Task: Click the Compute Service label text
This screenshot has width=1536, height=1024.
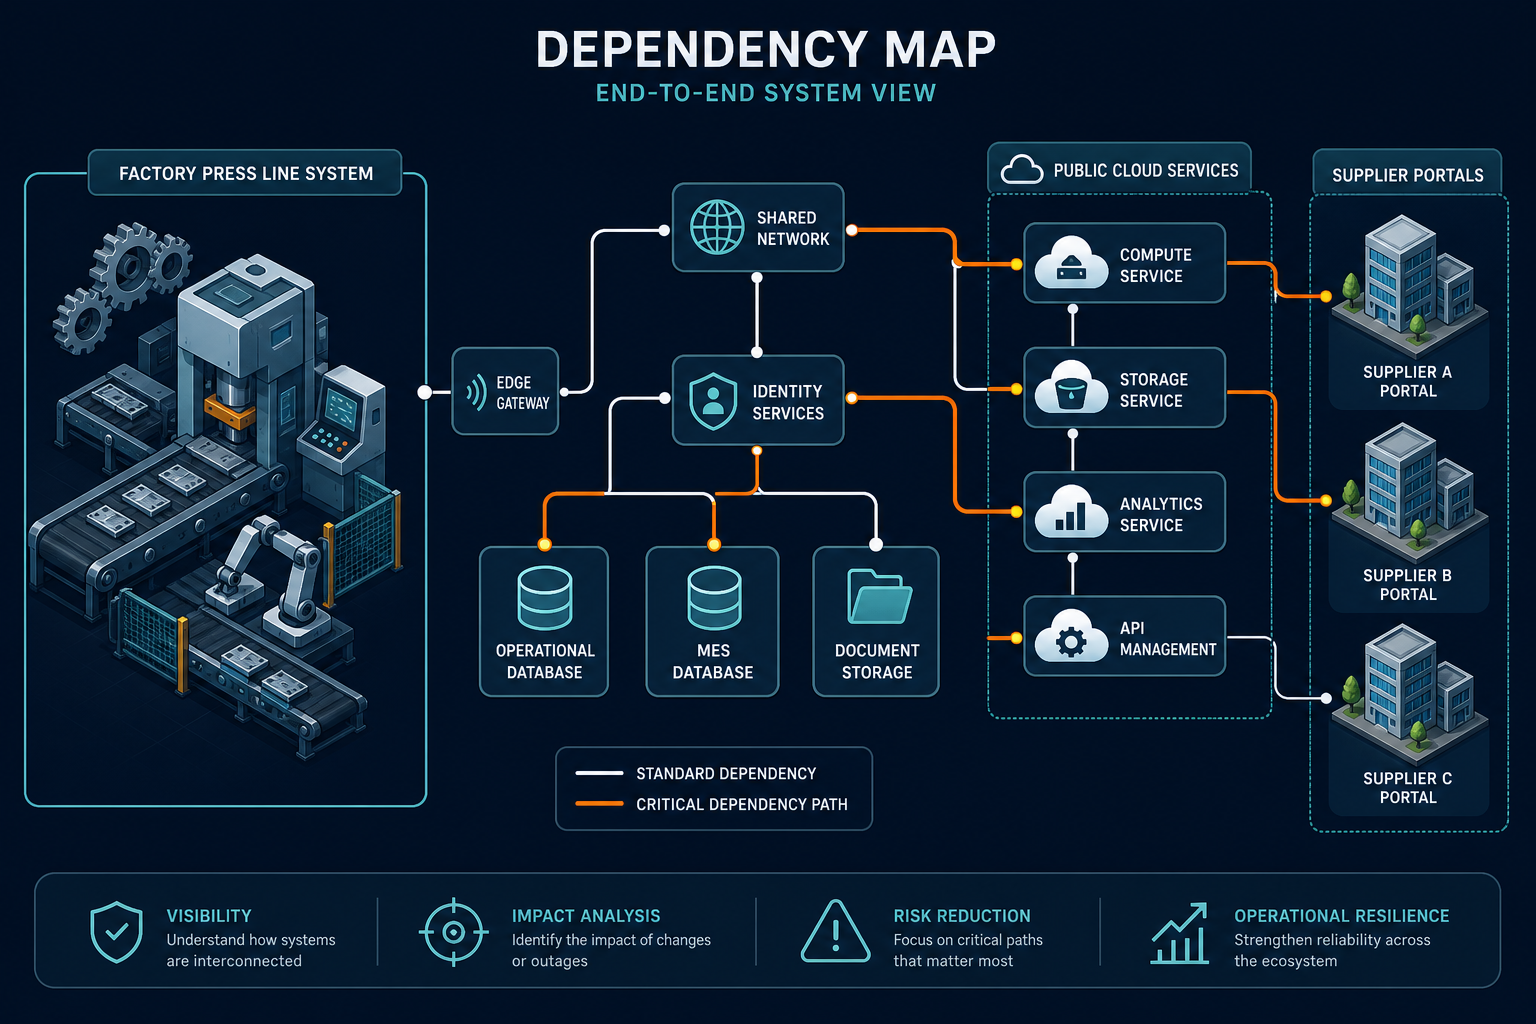Action: tap(1155, 265)
